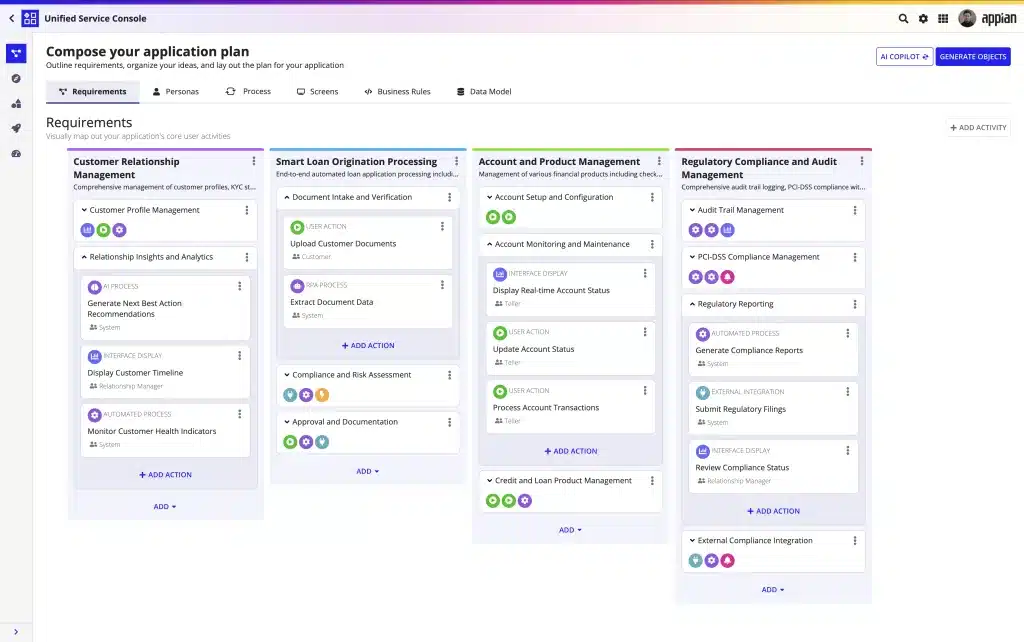Open kebab menu on Upload Customer Documents card
This screenshot has width=1024, height=642.
coord(442,227)
